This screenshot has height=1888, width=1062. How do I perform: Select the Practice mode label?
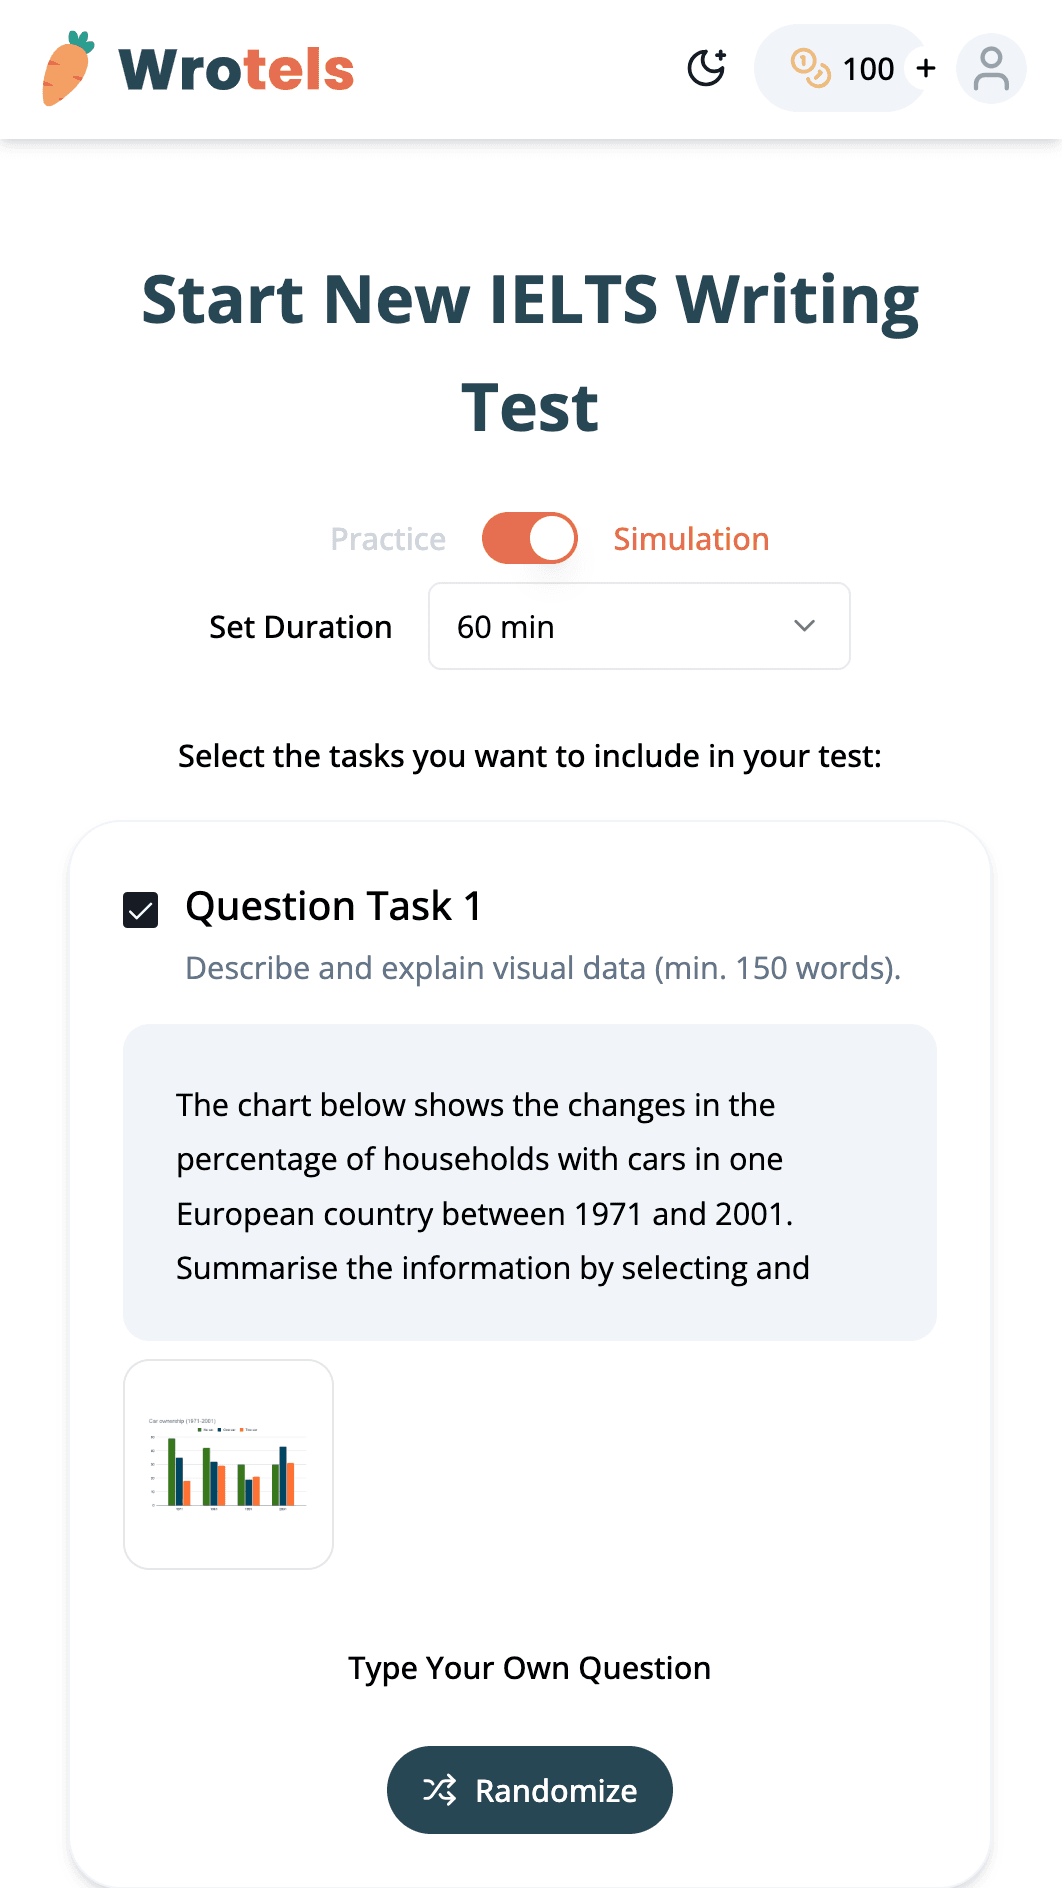pyautogui.click(x=387, y=538)
